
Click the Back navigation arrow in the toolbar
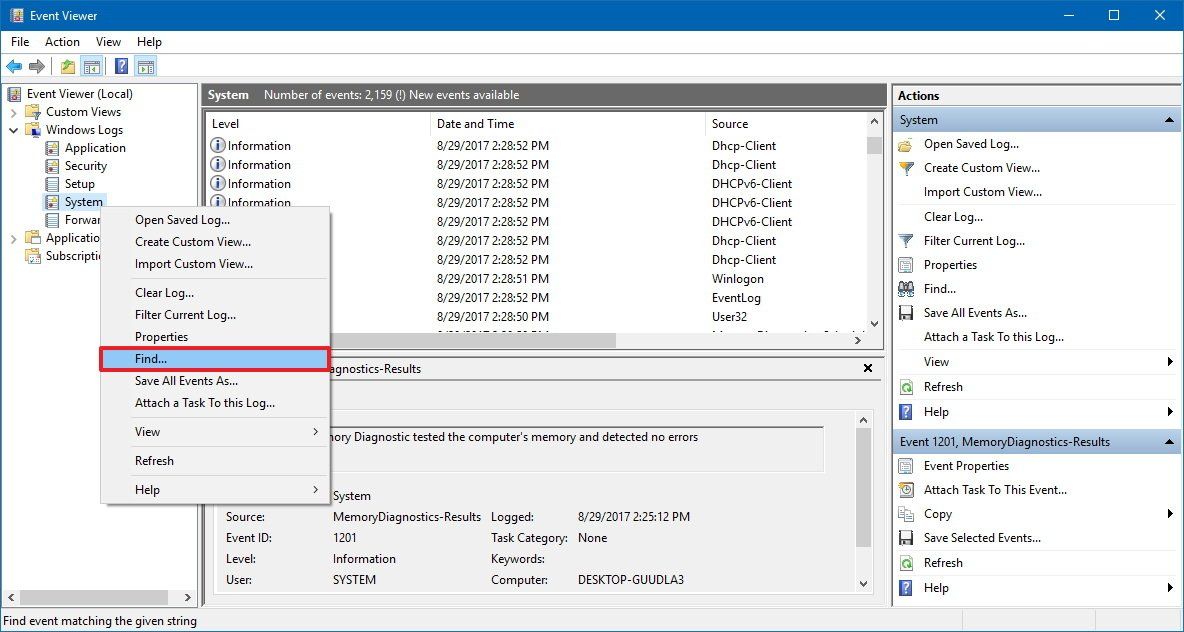pyautogui.click(x=14, y=66)
